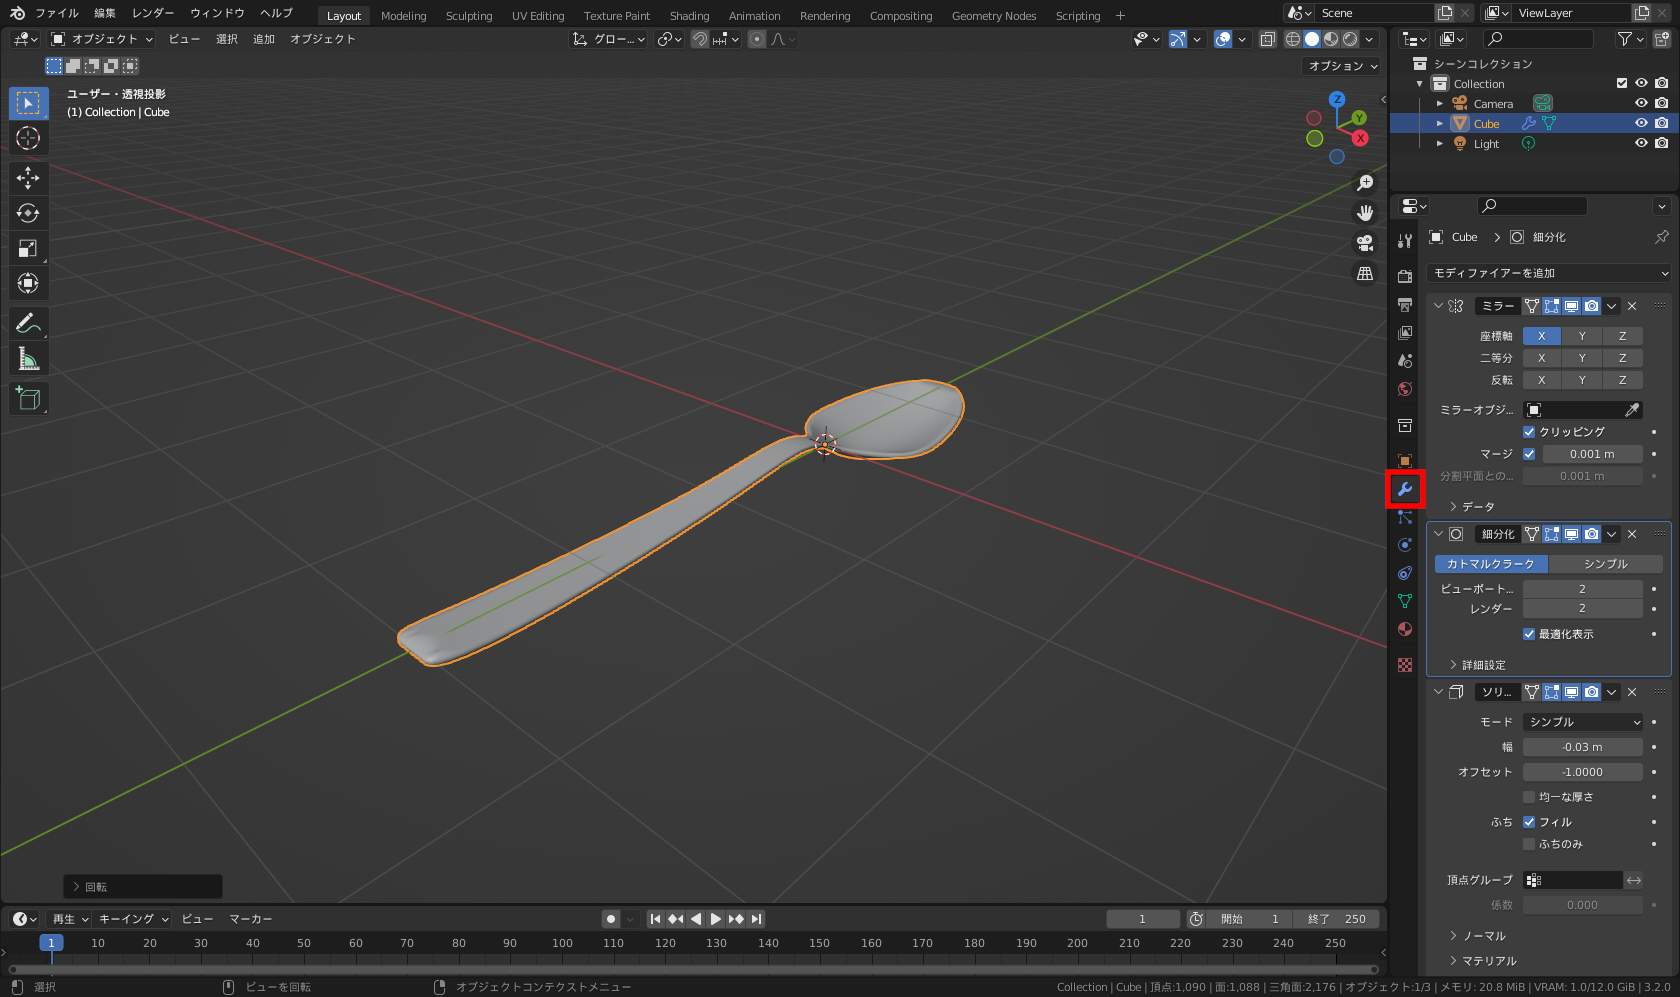
Task: Open the Physics properties tab
Action: tap(1405, 545)
